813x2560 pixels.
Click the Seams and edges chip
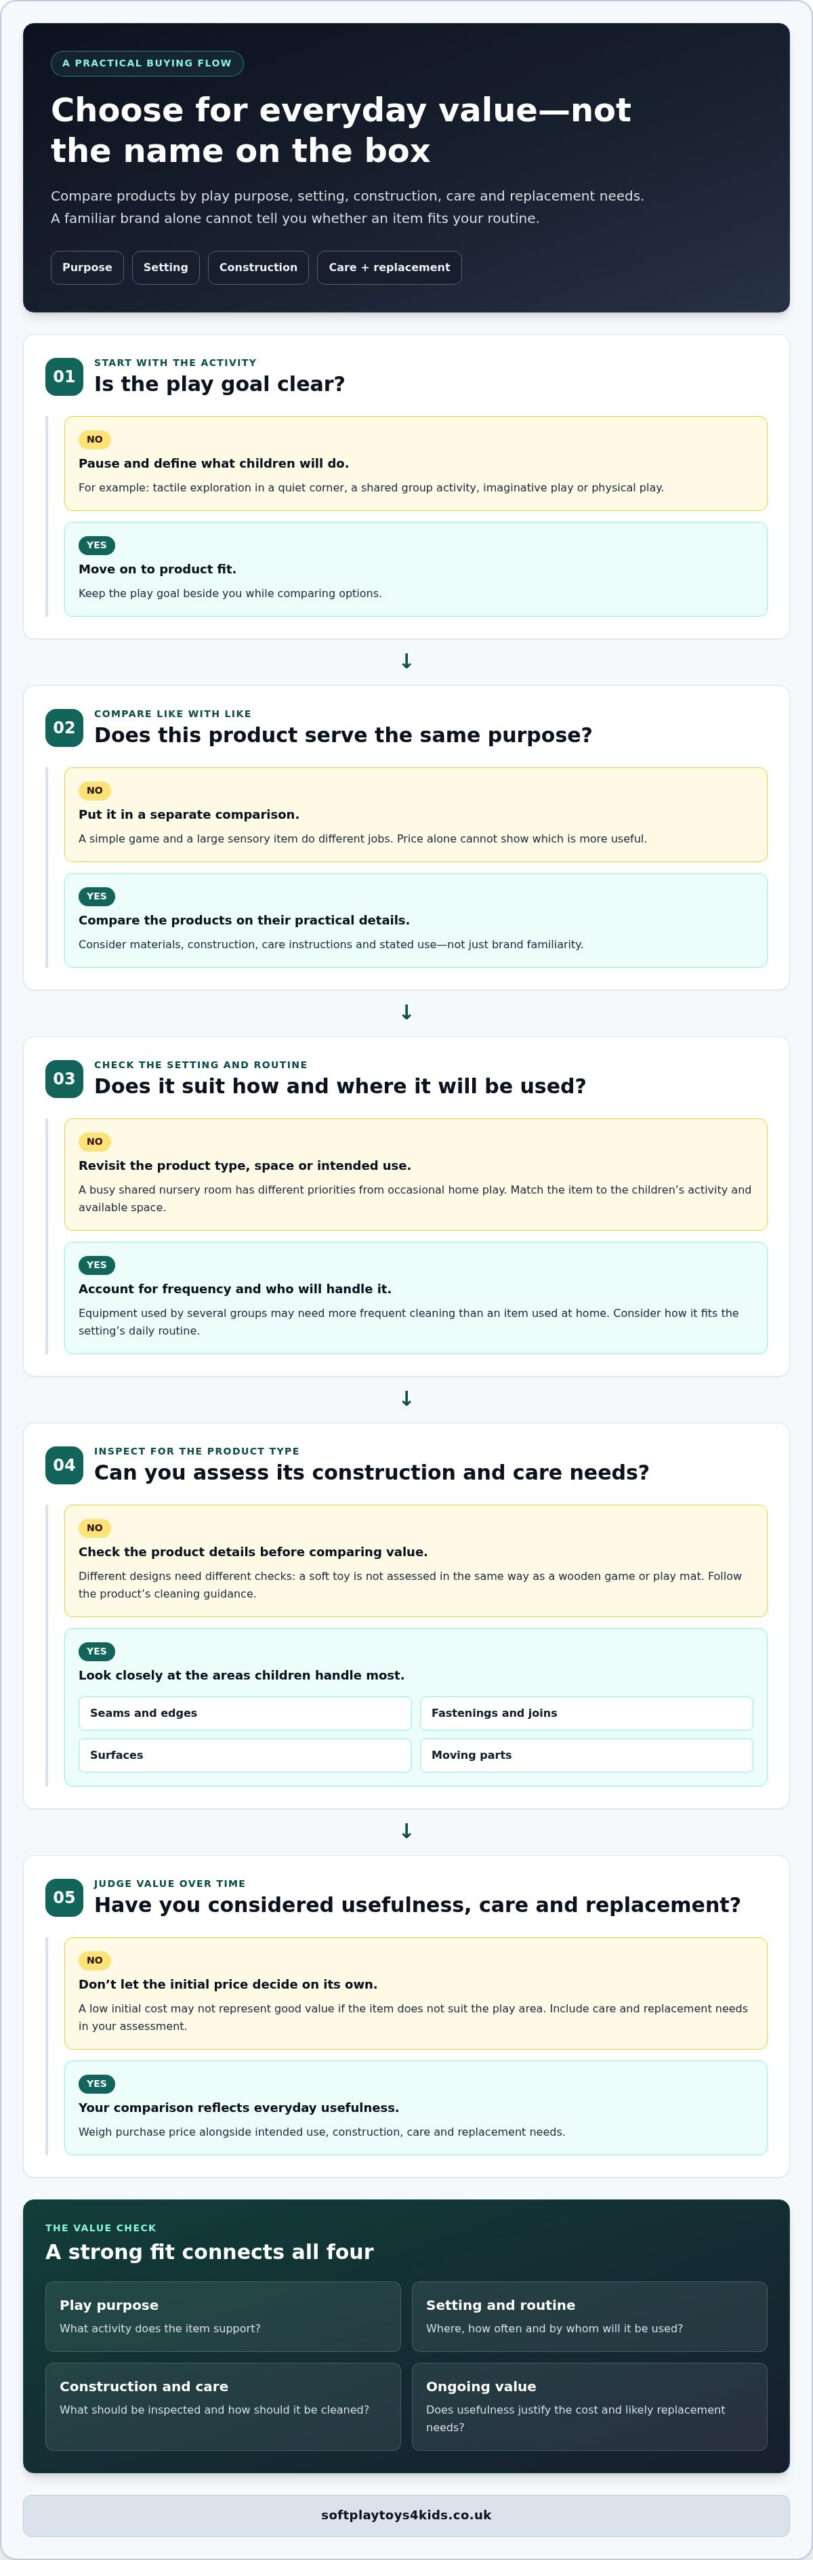coord(245,1713)
